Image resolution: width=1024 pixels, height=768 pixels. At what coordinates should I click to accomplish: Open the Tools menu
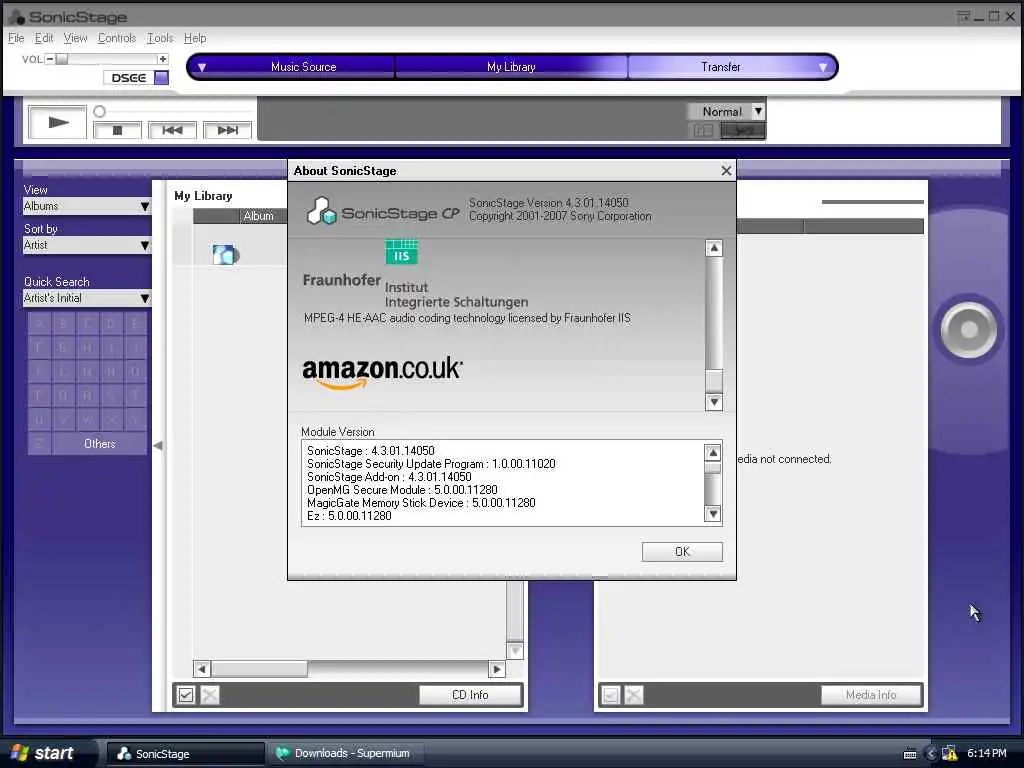click(x=160, y=38)
